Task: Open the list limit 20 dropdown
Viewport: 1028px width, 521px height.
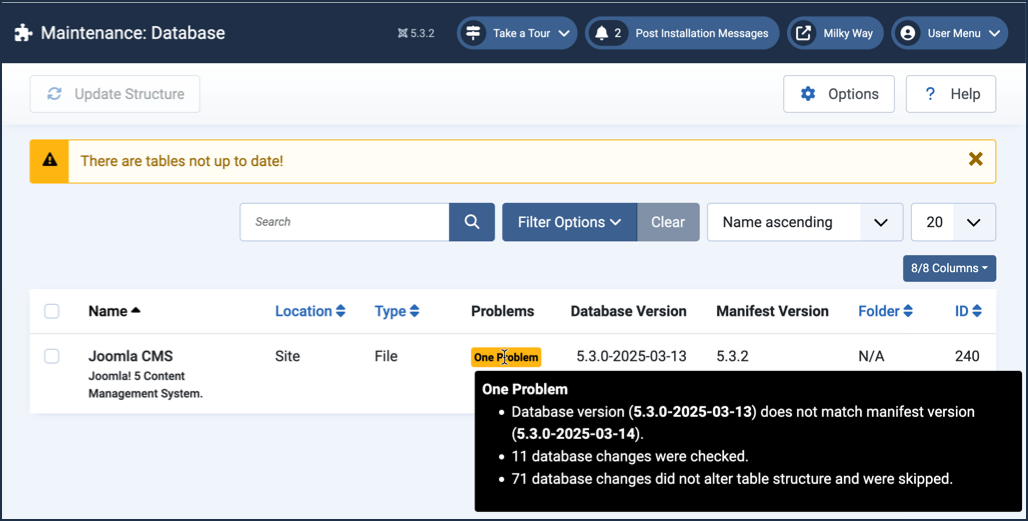Action: (x=953, y=222)
